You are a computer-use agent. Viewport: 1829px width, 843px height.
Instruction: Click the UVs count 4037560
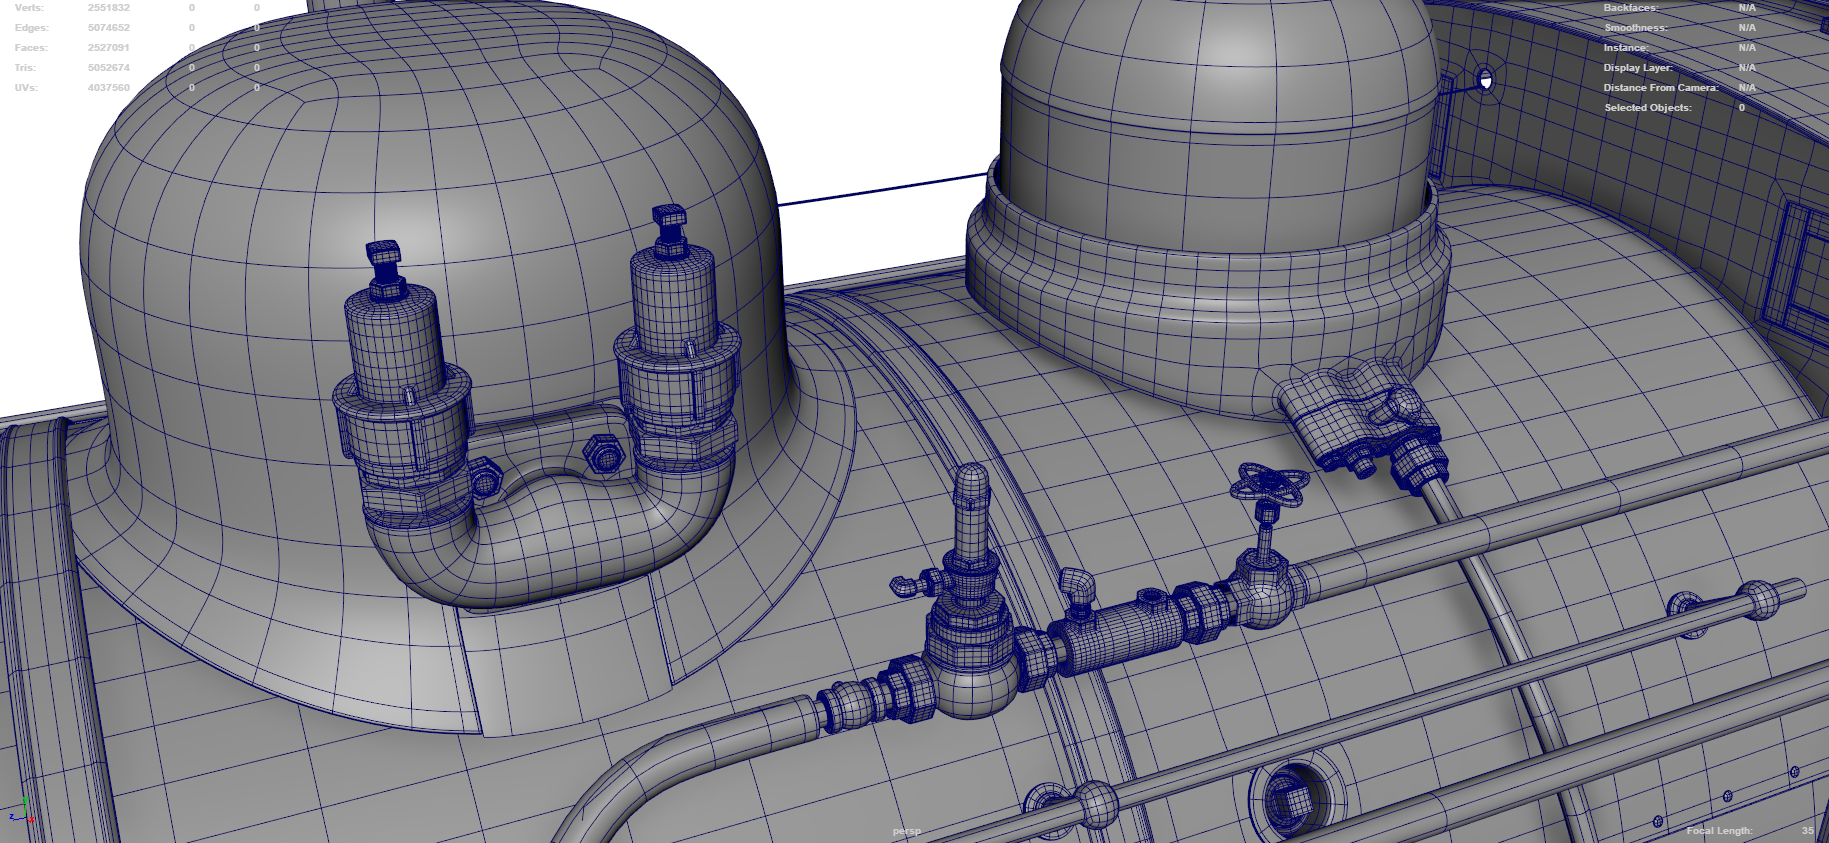[x=108, y=88]
